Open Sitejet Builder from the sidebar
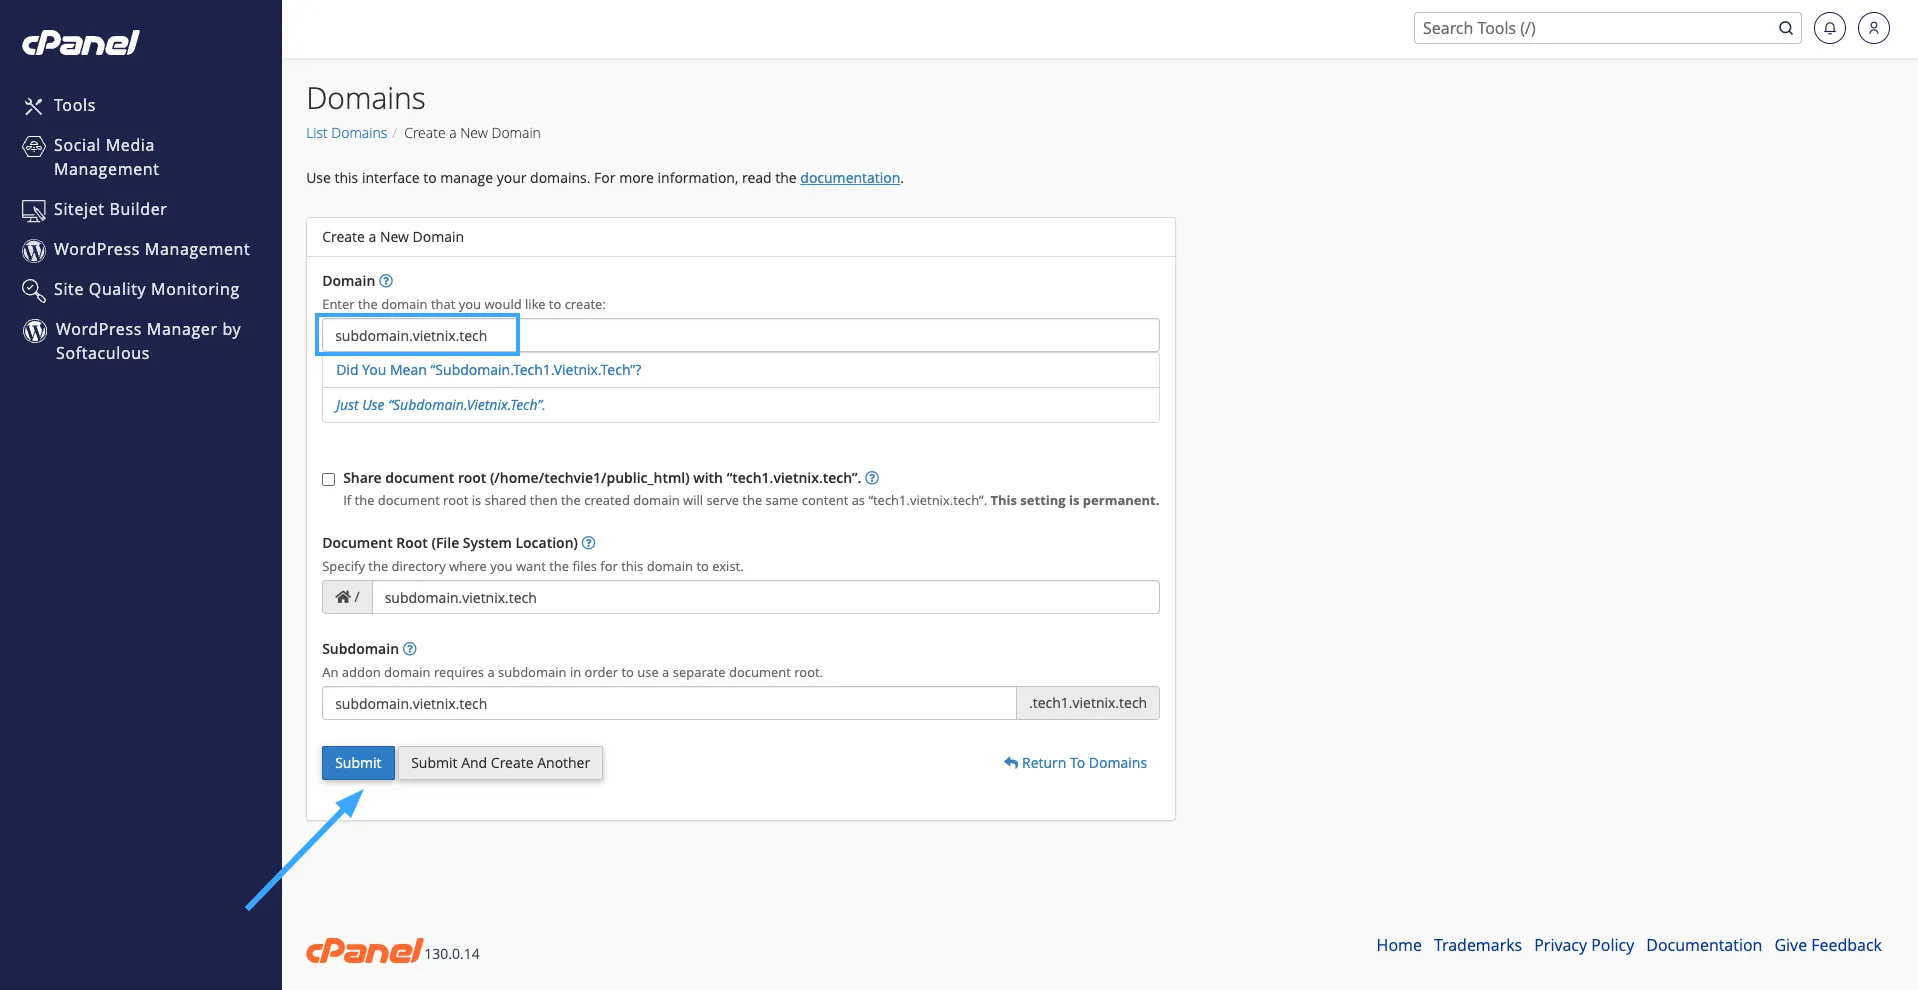1918x990 pixels. [x=110, y=209]
